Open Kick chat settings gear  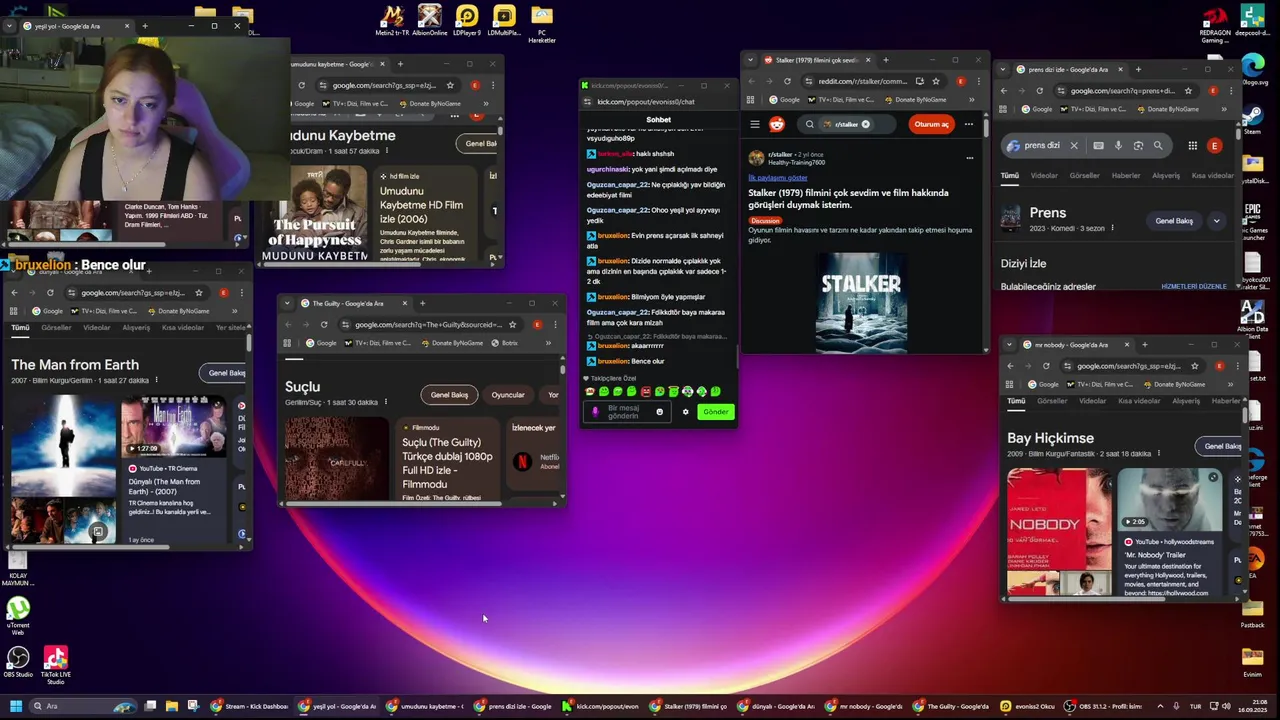pyautogui.click(x=685, y=412)
